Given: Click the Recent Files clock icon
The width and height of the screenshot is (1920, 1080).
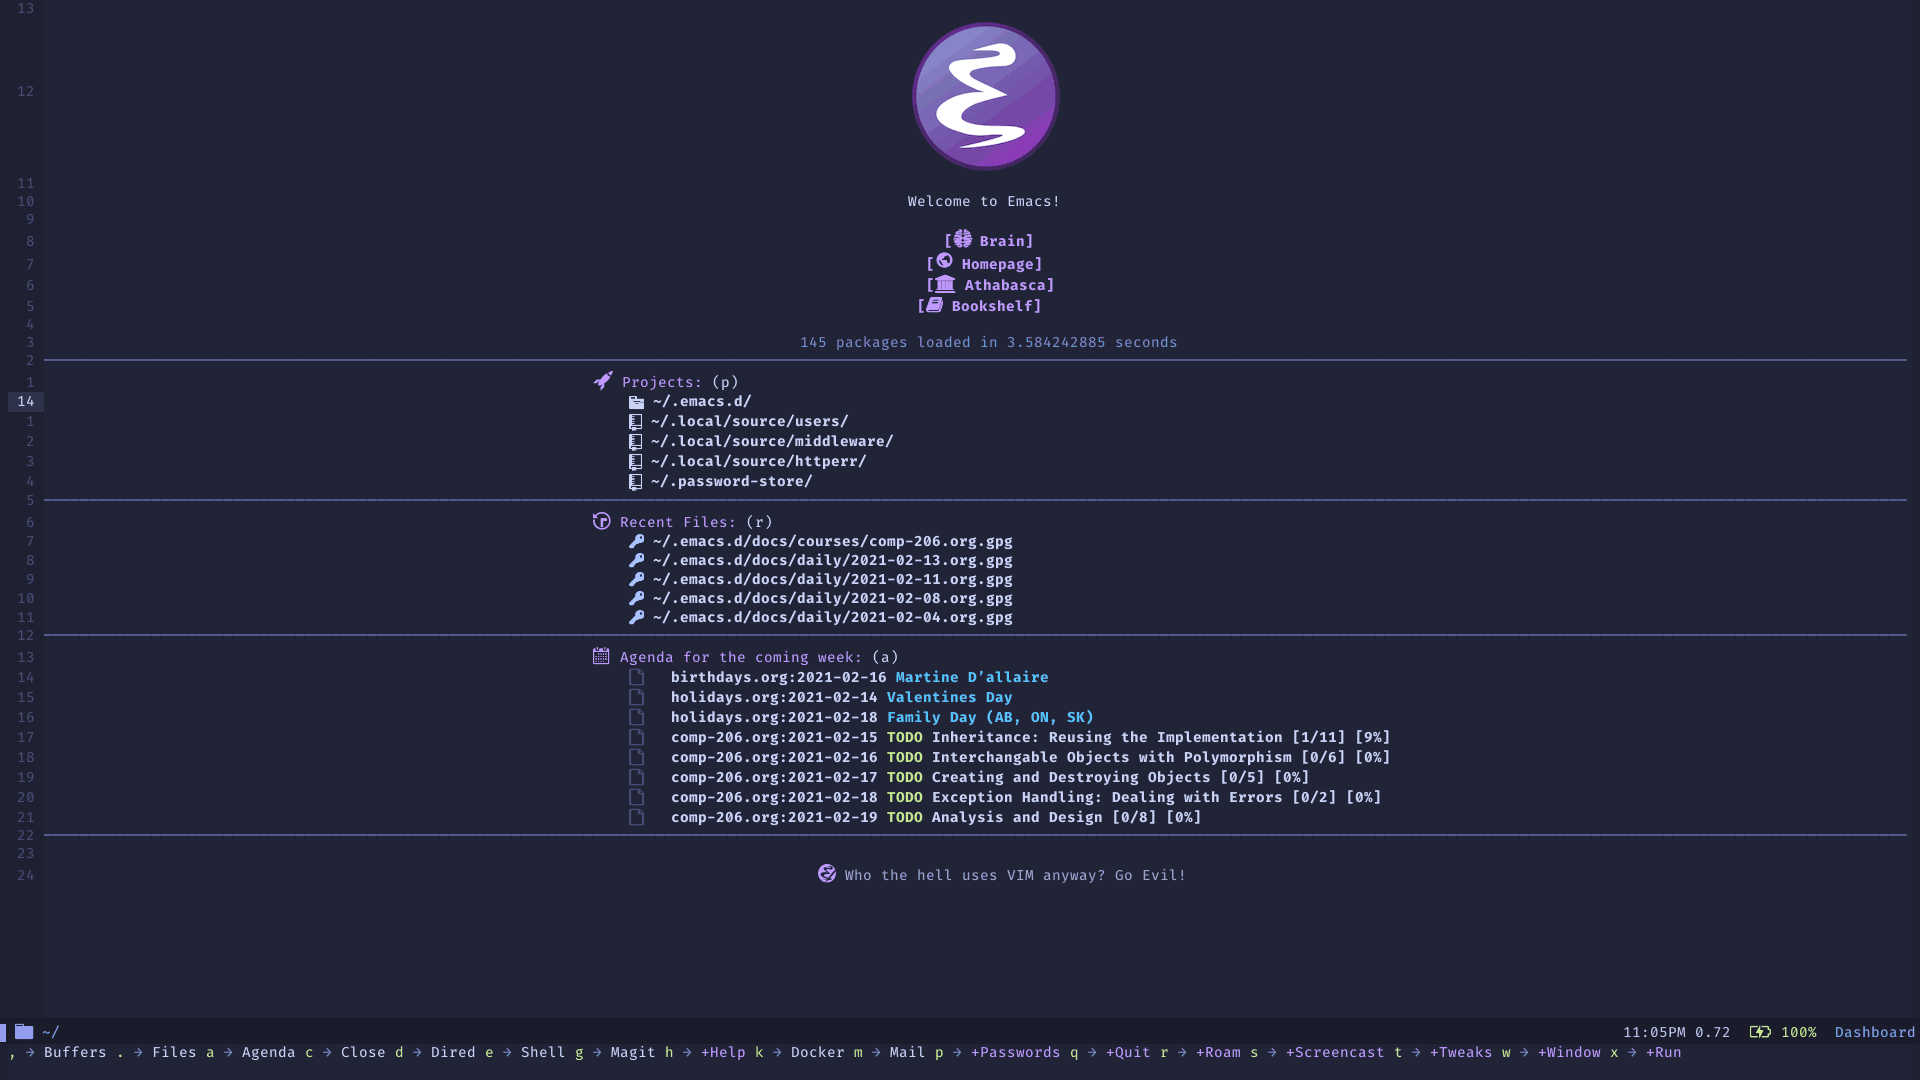Looking at the screenshot, I should click(601, 520).
